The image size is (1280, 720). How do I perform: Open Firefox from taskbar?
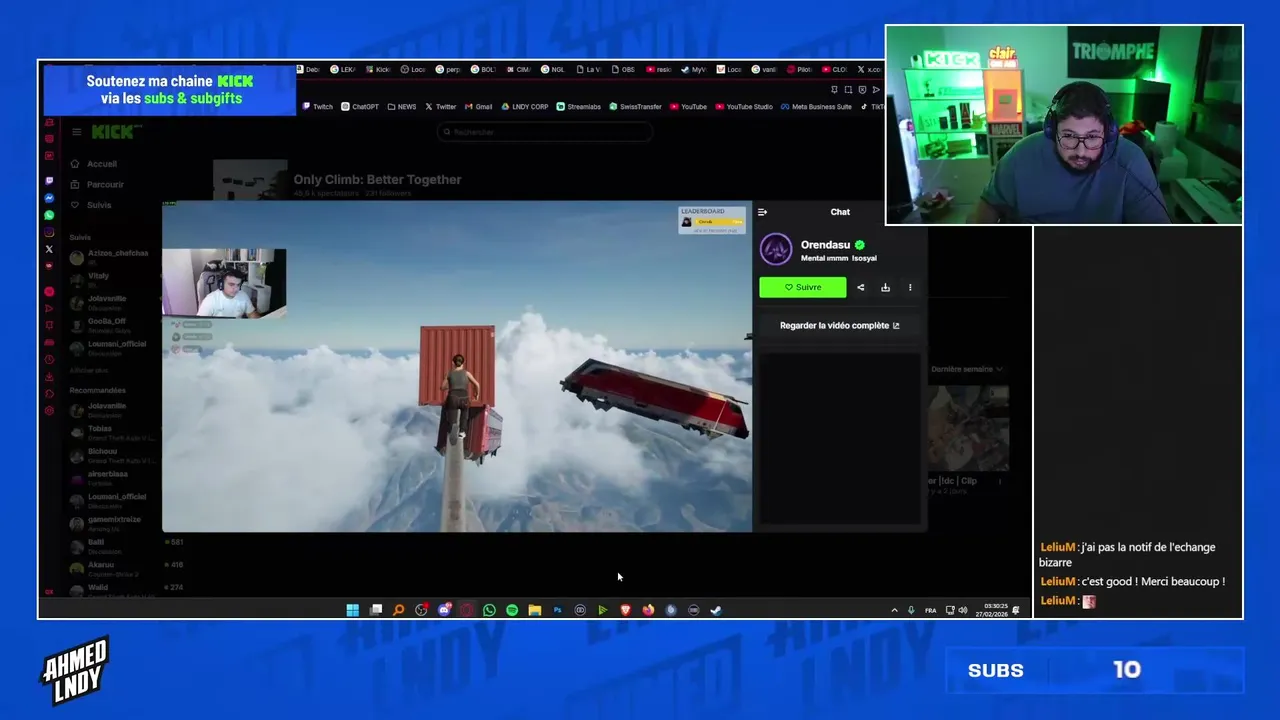(x=648, y=610)
